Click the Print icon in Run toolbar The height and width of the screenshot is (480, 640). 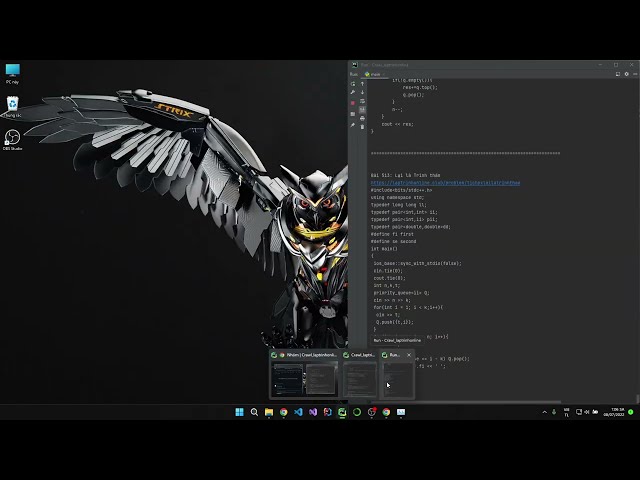coord(362,118)
